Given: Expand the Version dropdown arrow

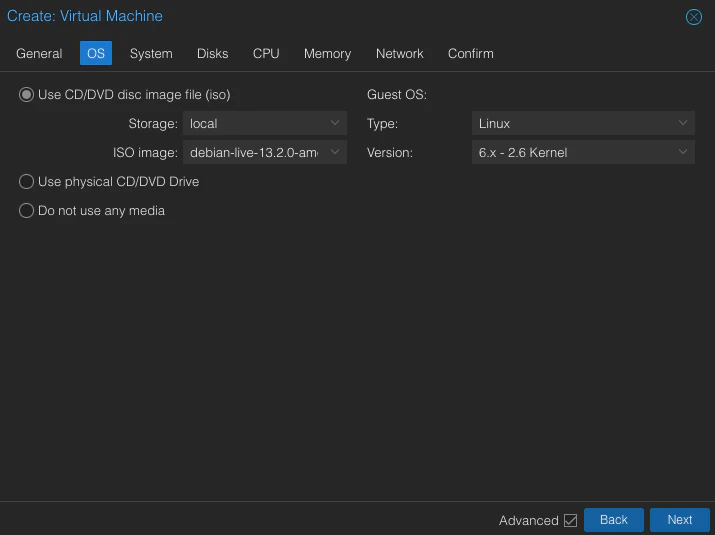Looking at the screenshot, I should pos(683,152).
